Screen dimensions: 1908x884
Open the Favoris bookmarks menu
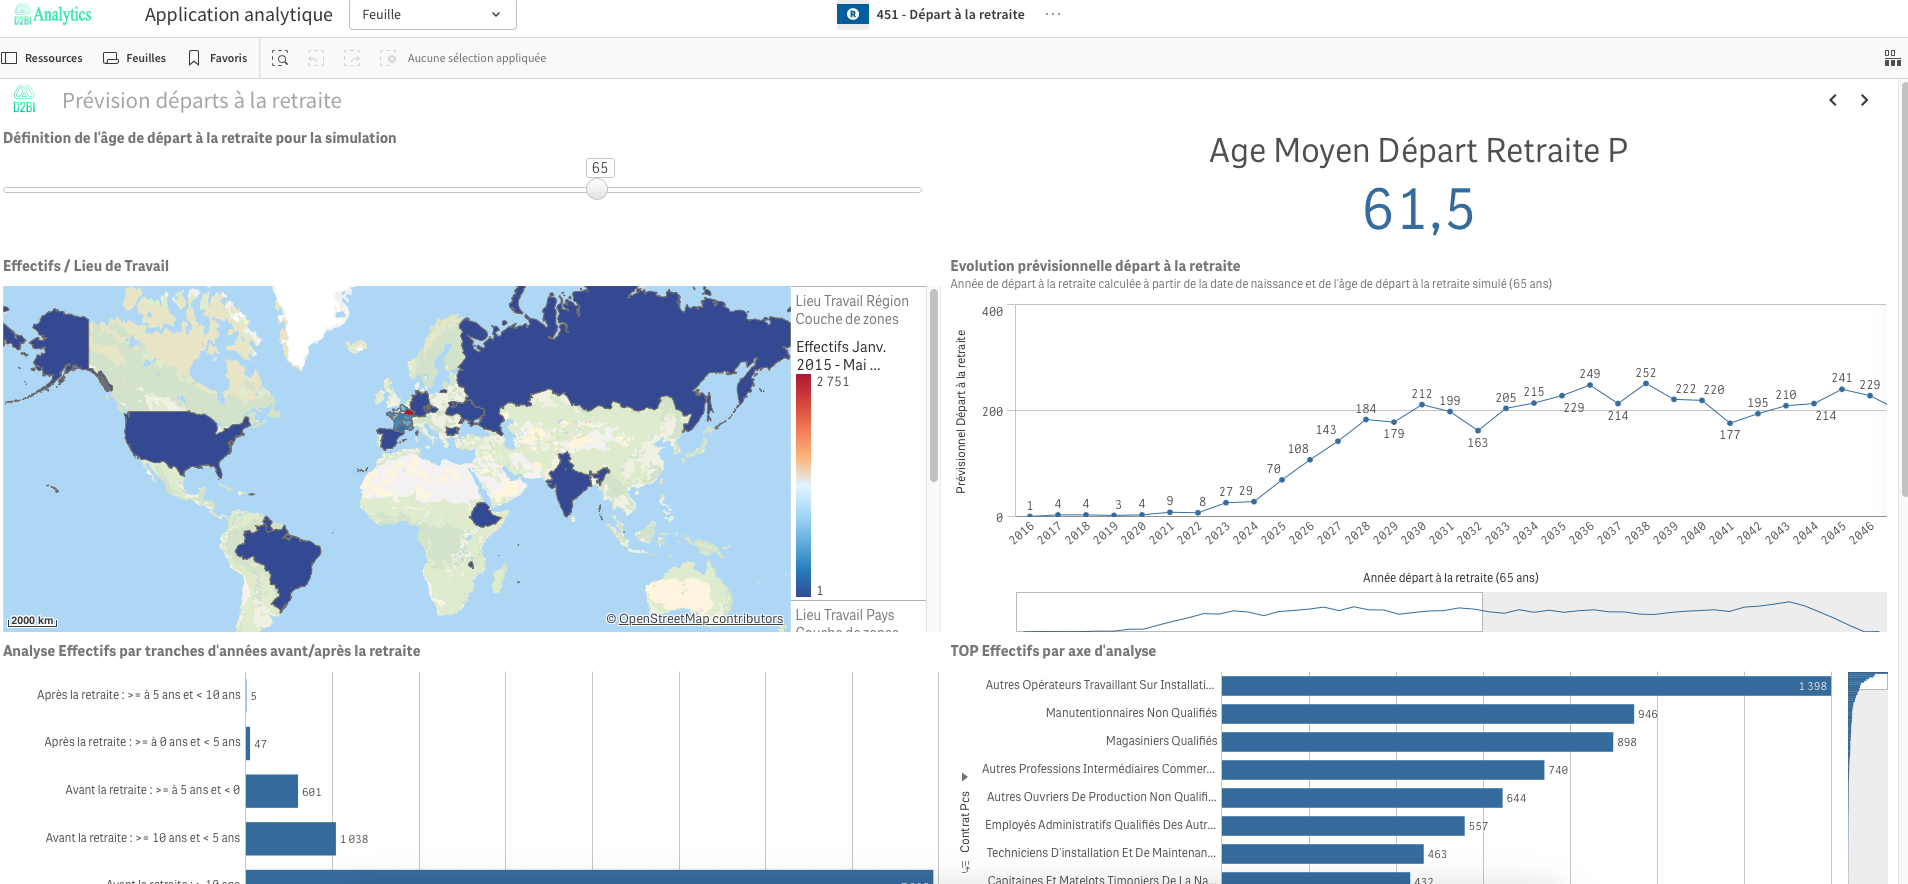tap(218, 59)
